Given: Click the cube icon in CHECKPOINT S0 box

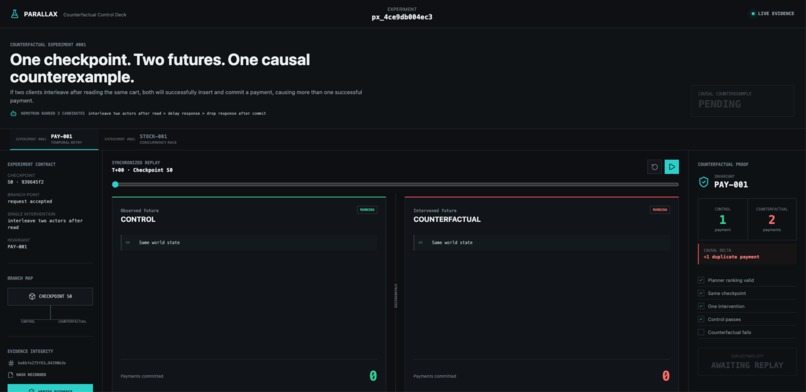Looking at the screenshot, I should pyautogui.click(x=32, y=296).
